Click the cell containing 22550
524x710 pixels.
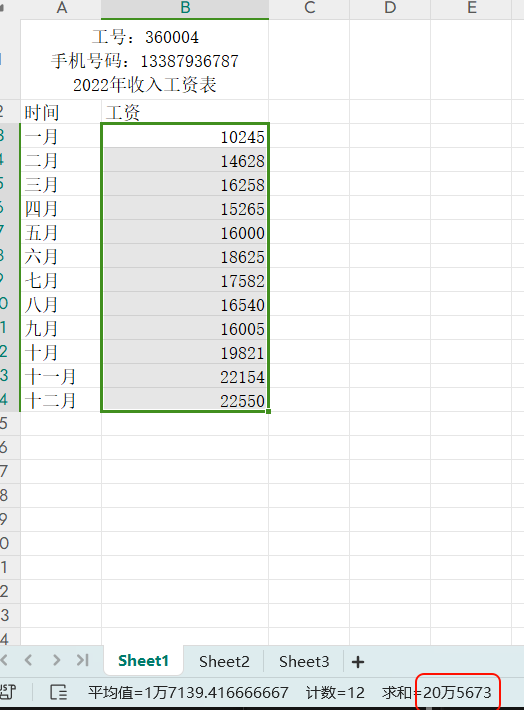[185, 400]
